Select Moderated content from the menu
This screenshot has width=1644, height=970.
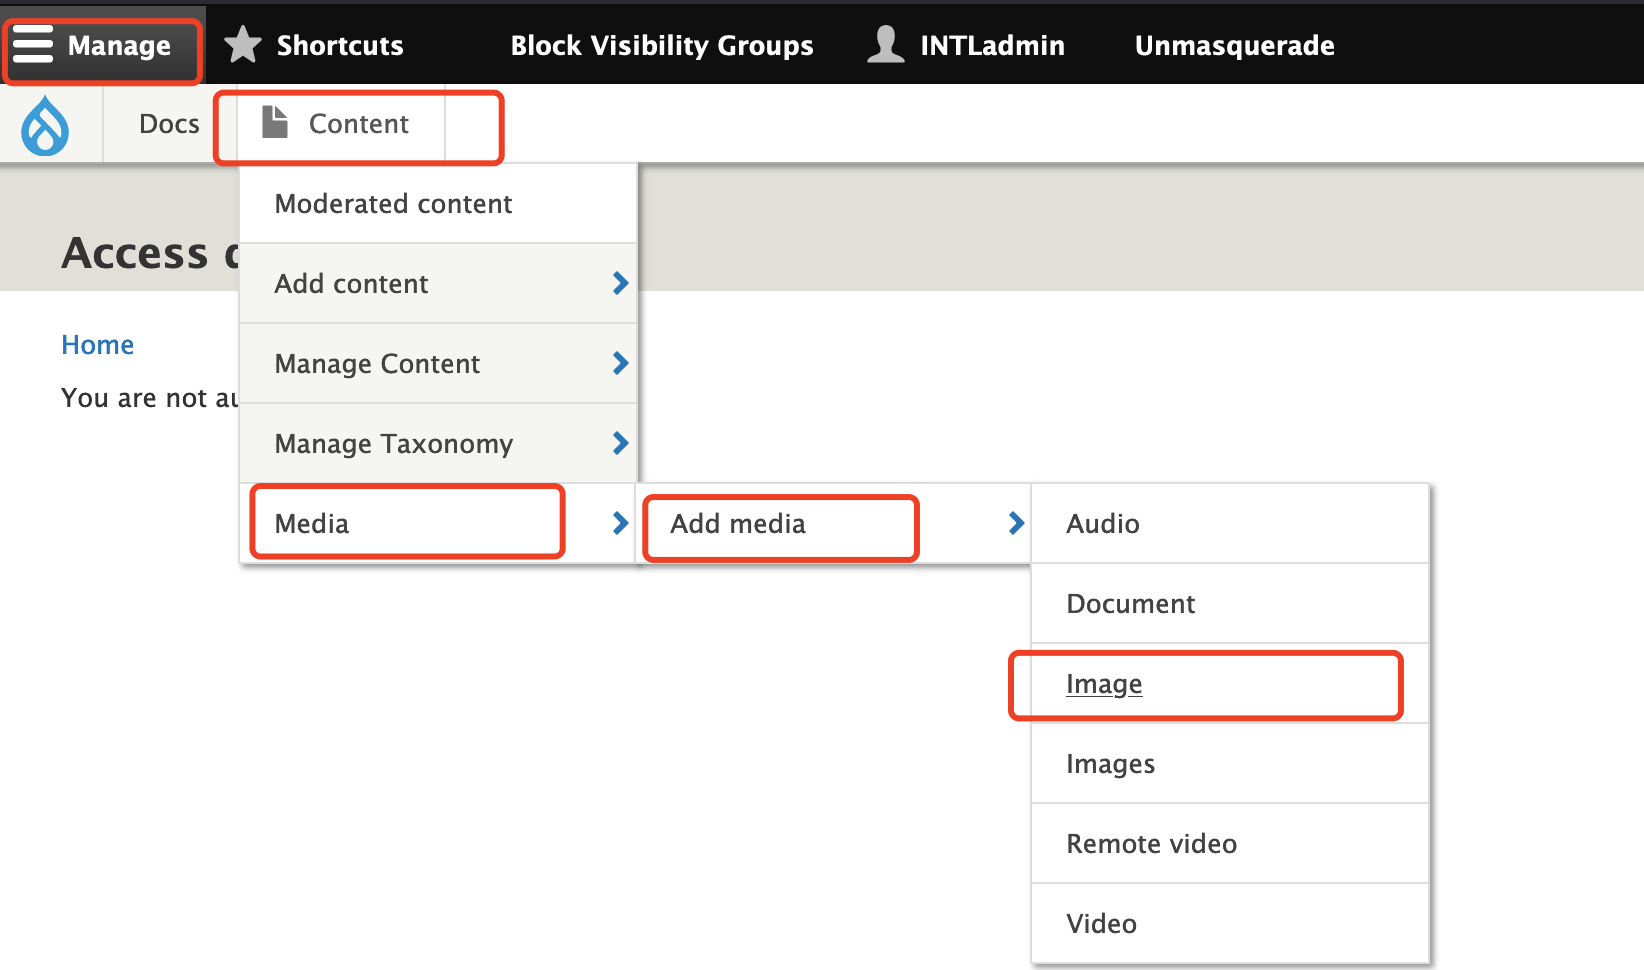393,204
